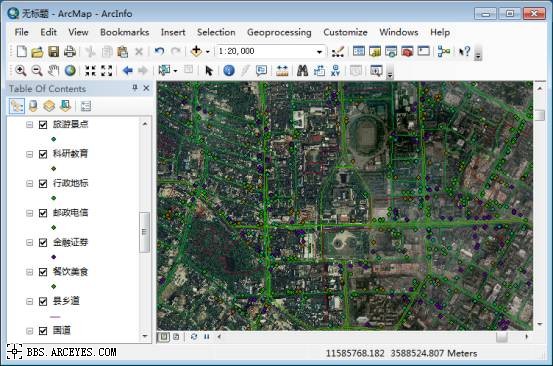Uncheck the 餐饮美食 layer

tap(43, 272)
